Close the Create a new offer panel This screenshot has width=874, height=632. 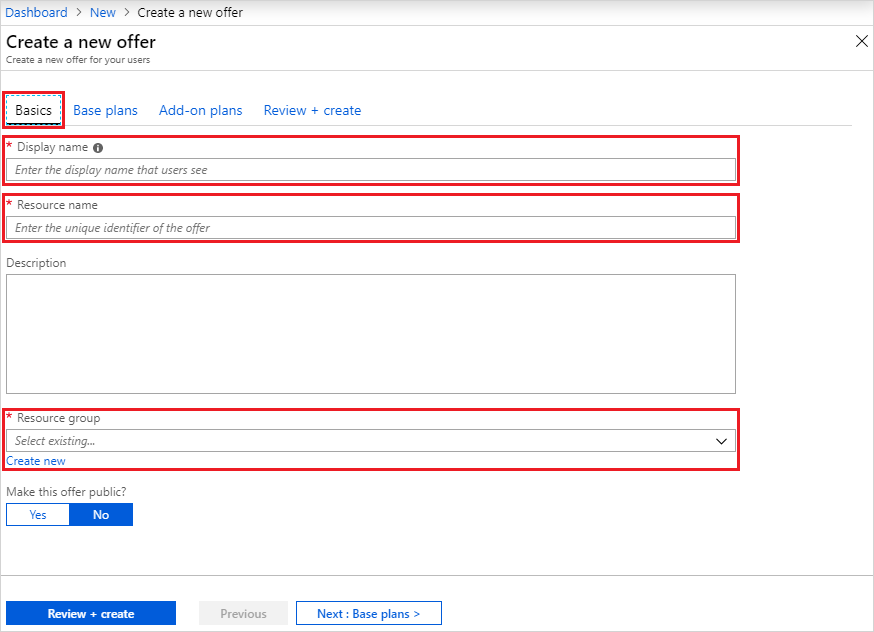pyautogui.click(x=861, y=41)
